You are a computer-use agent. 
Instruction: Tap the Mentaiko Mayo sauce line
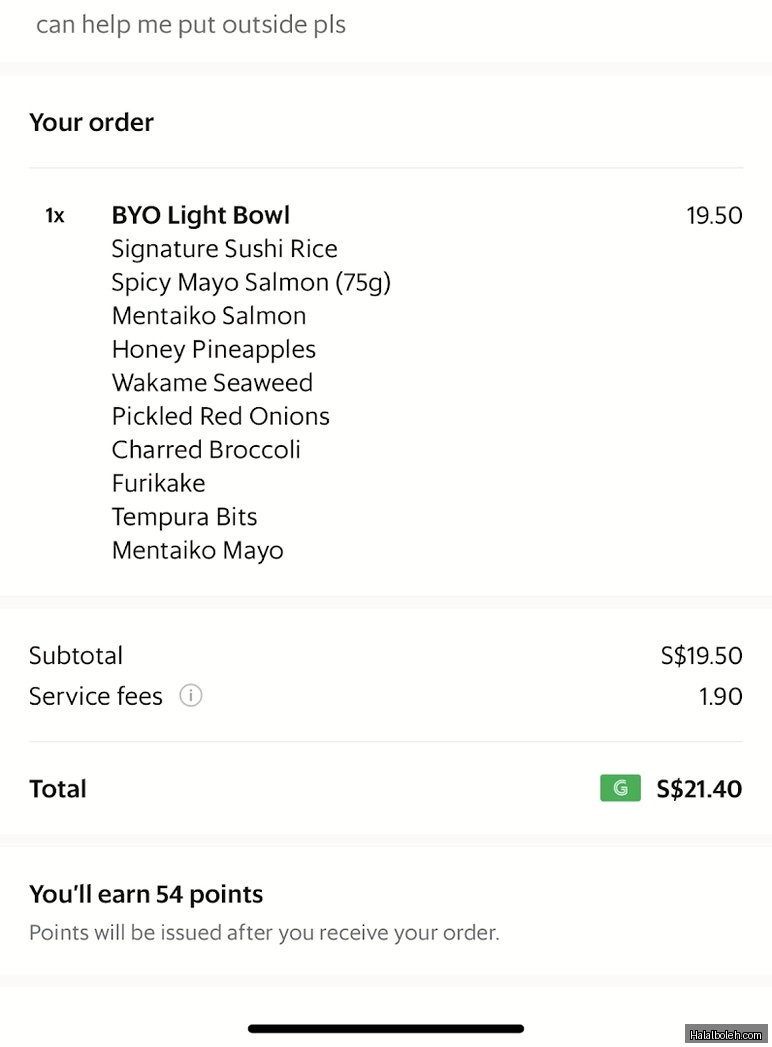[197, 550]
